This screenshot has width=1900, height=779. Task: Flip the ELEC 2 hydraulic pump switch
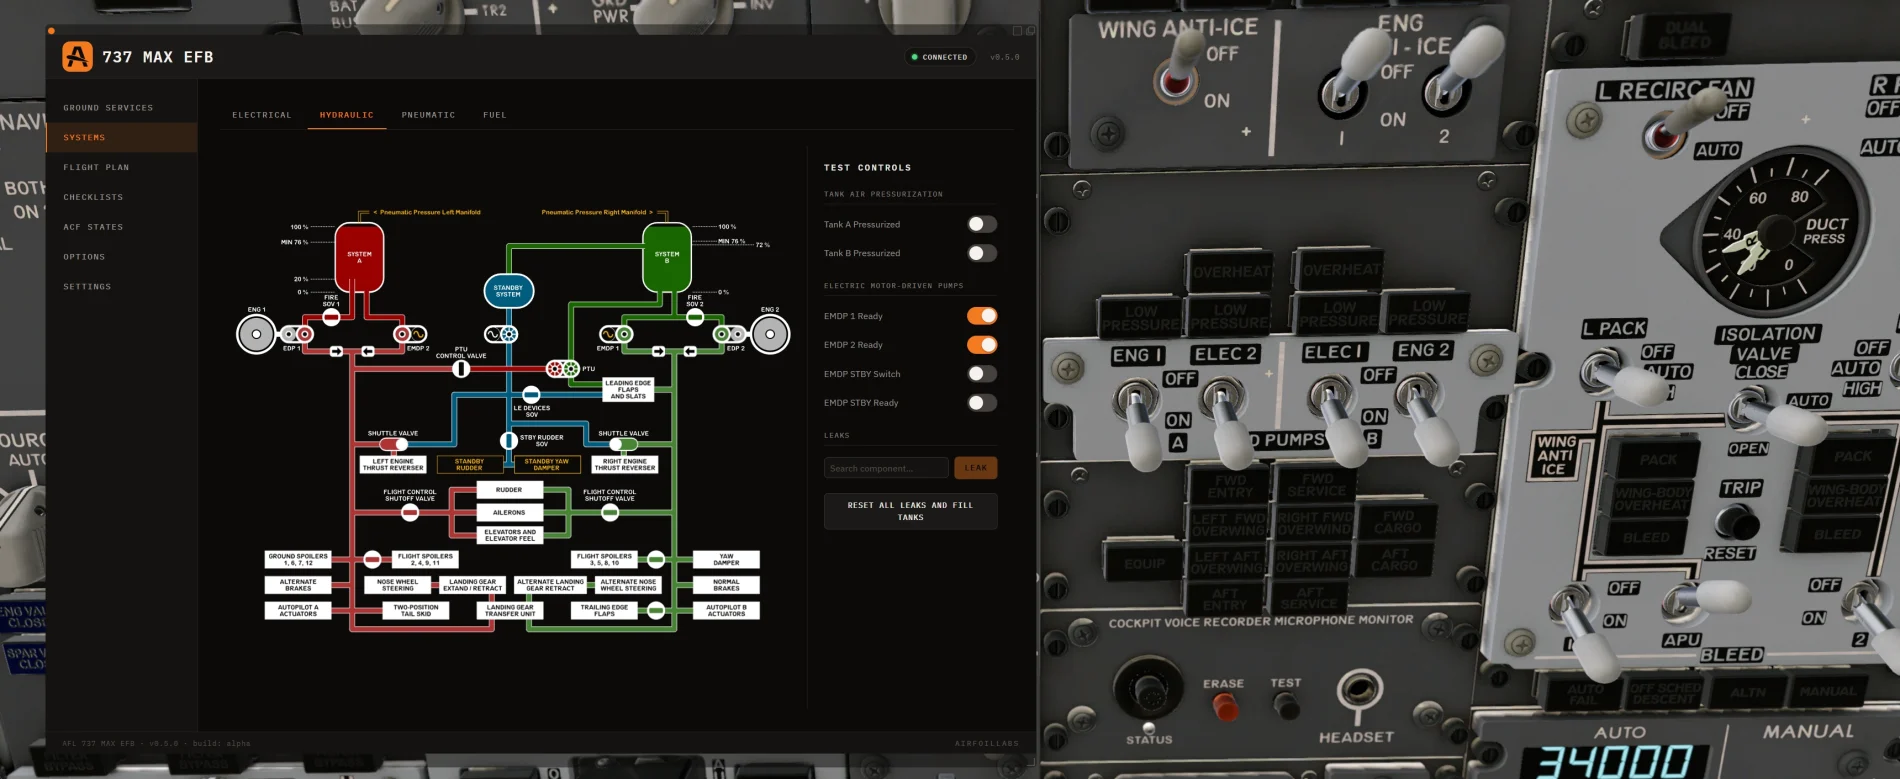tap(1226, 422)
